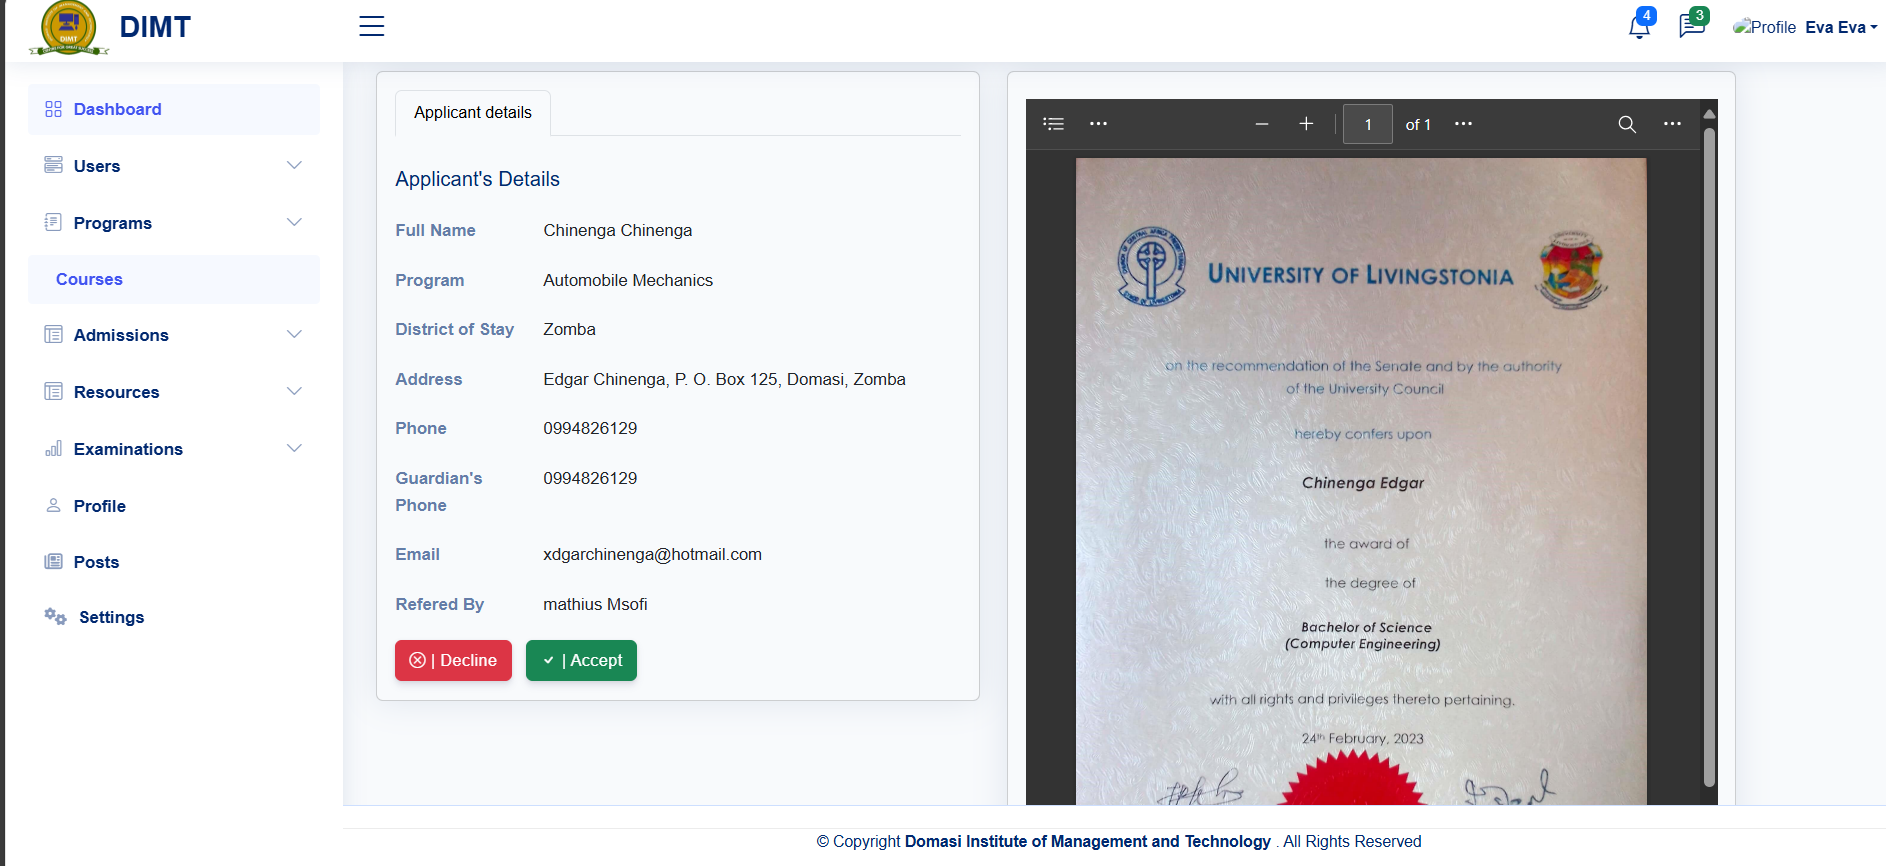Image resolution: width=1886 pixels, height=866 pixels.
Task: Open page options after 'of 1'
Action: pos(1463,124)
